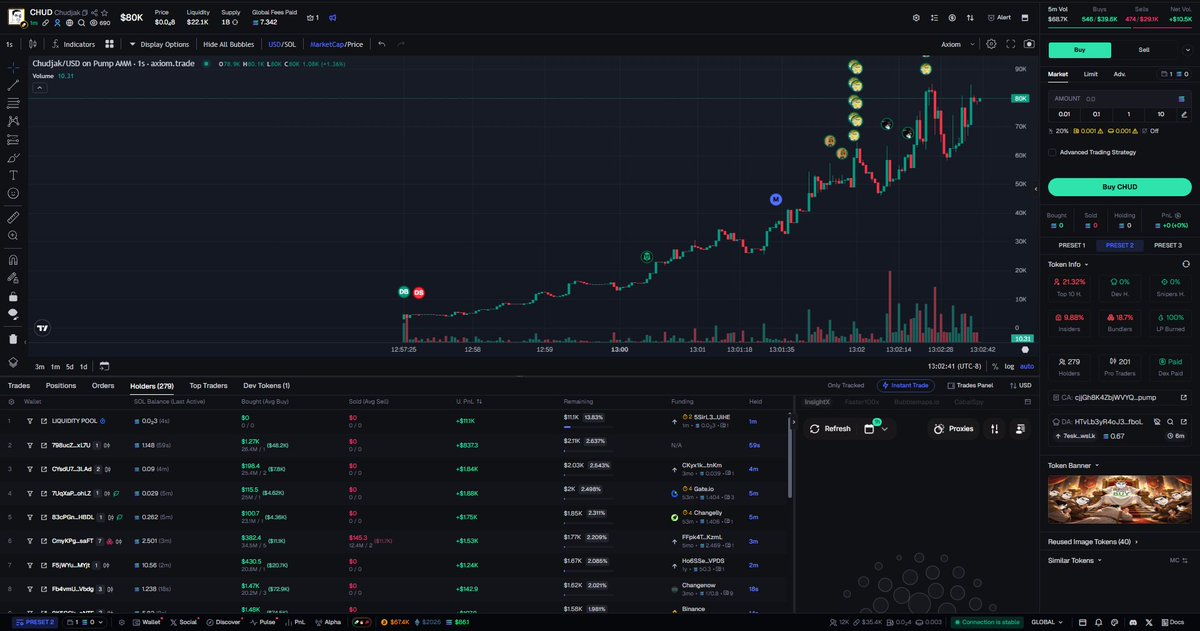Click the Buys versus Sells volume ratio bar
The width and height of the screenshot is (1200, 631).
[1120, 28]
